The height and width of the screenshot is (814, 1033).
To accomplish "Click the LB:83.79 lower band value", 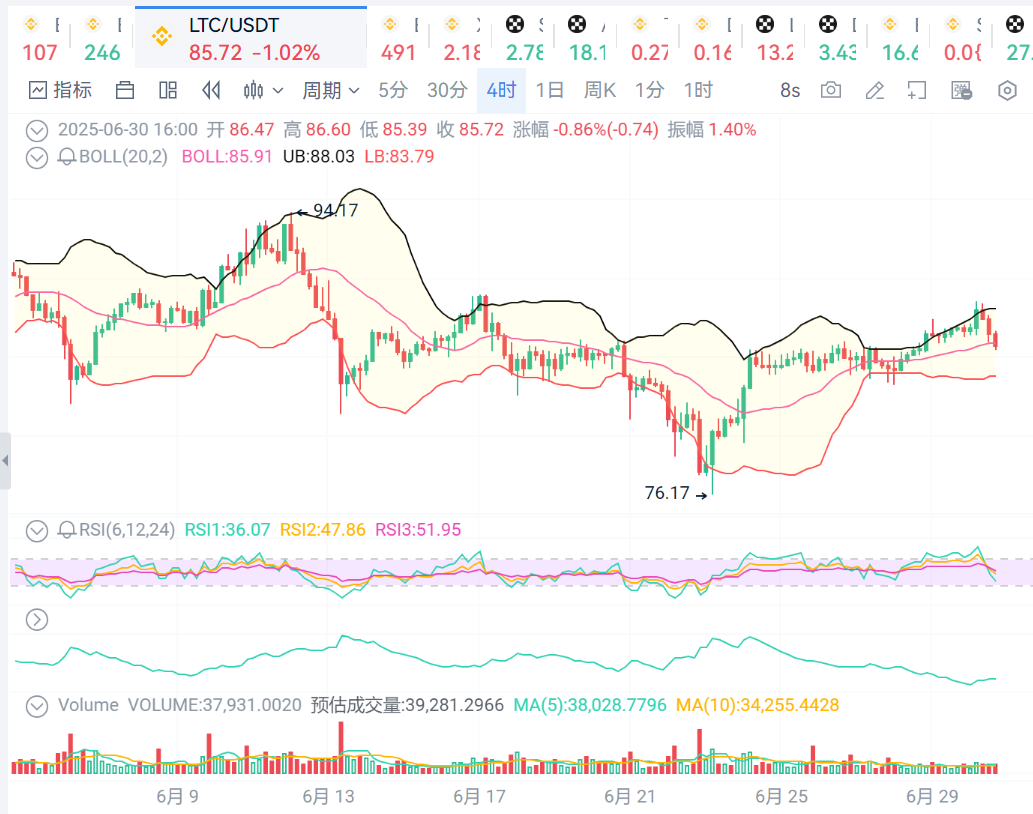I will (399, 157).
